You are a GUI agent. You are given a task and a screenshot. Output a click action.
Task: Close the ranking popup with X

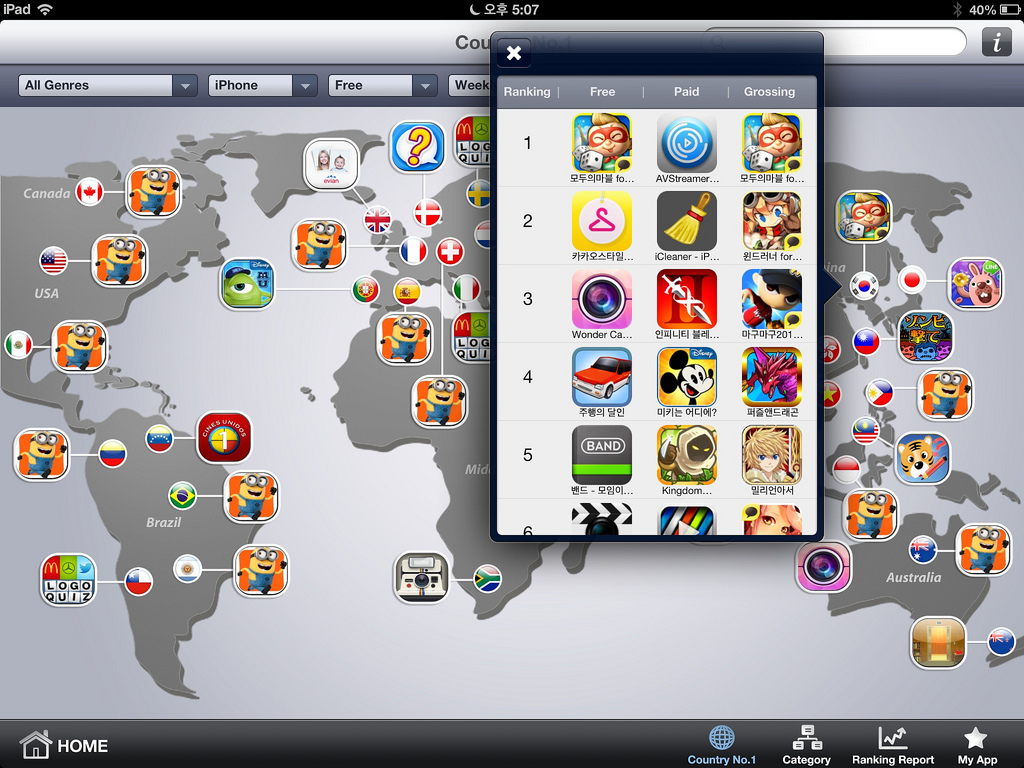[514, 53]
